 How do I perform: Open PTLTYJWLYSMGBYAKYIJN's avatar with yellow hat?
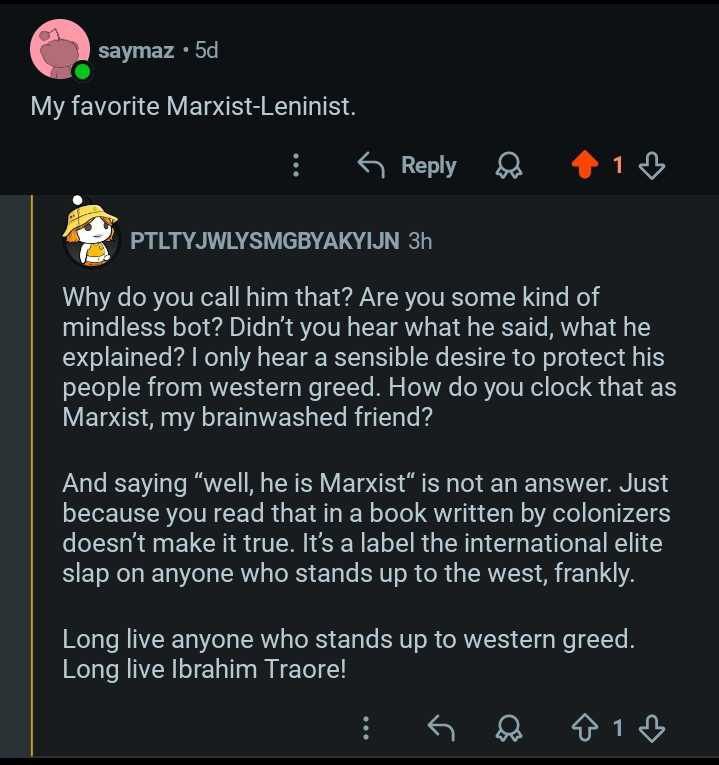pos(91,237)
